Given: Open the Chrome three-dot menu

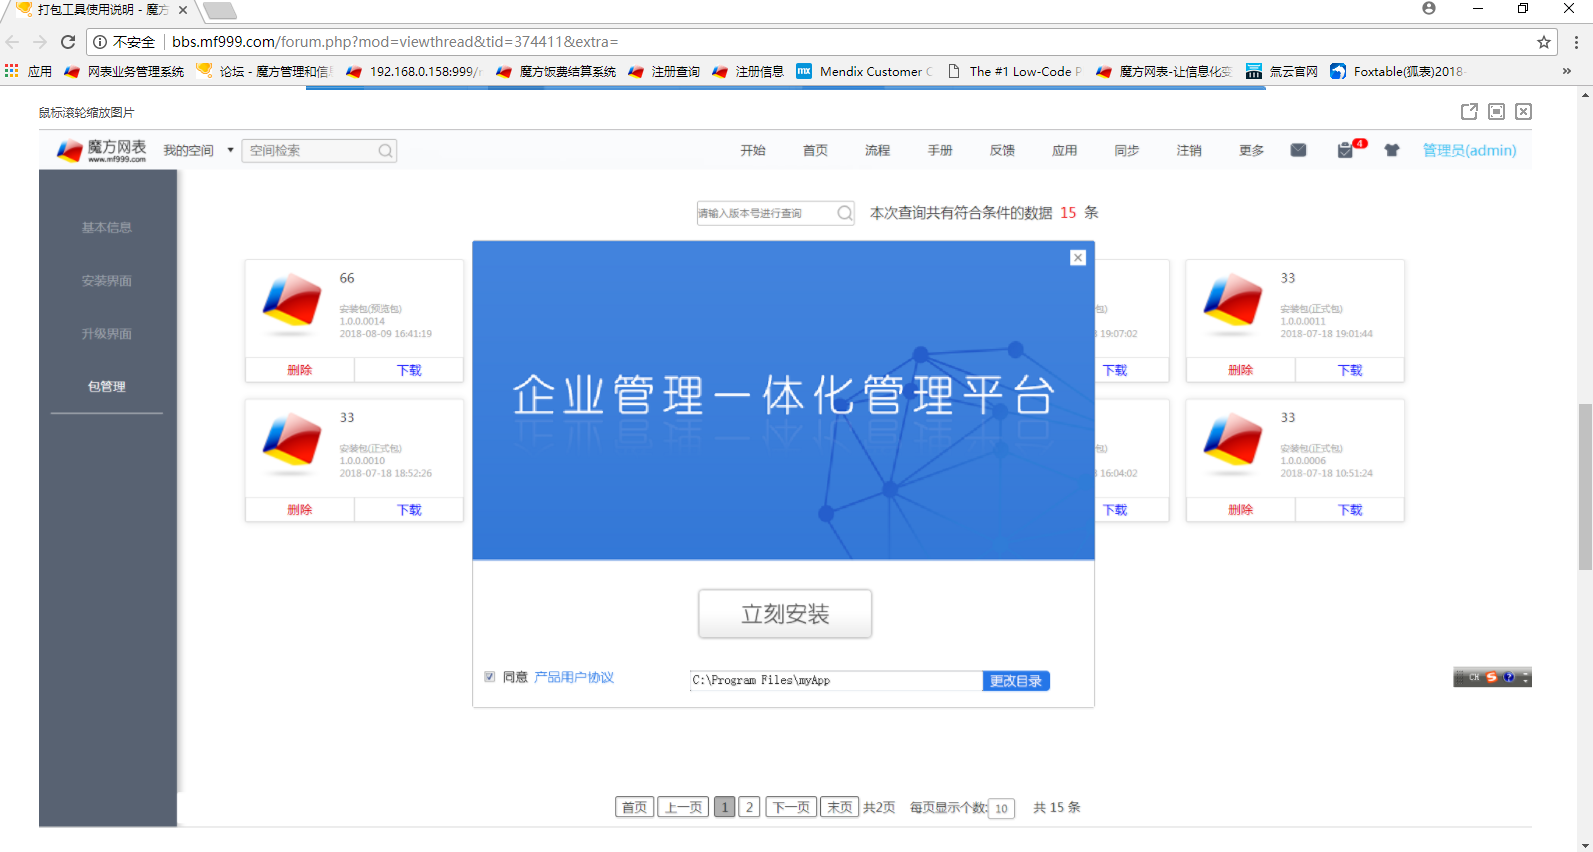Looking at the screenshot, I should point(1576,42).
